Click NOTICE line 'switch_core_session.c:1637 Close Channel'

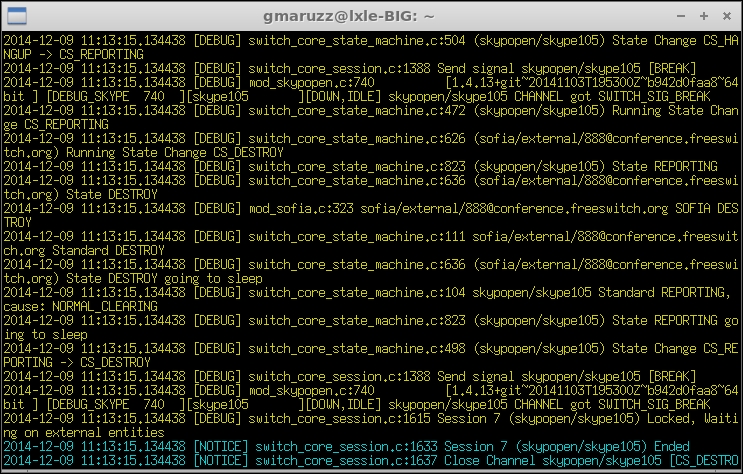[x=395, y=461]
